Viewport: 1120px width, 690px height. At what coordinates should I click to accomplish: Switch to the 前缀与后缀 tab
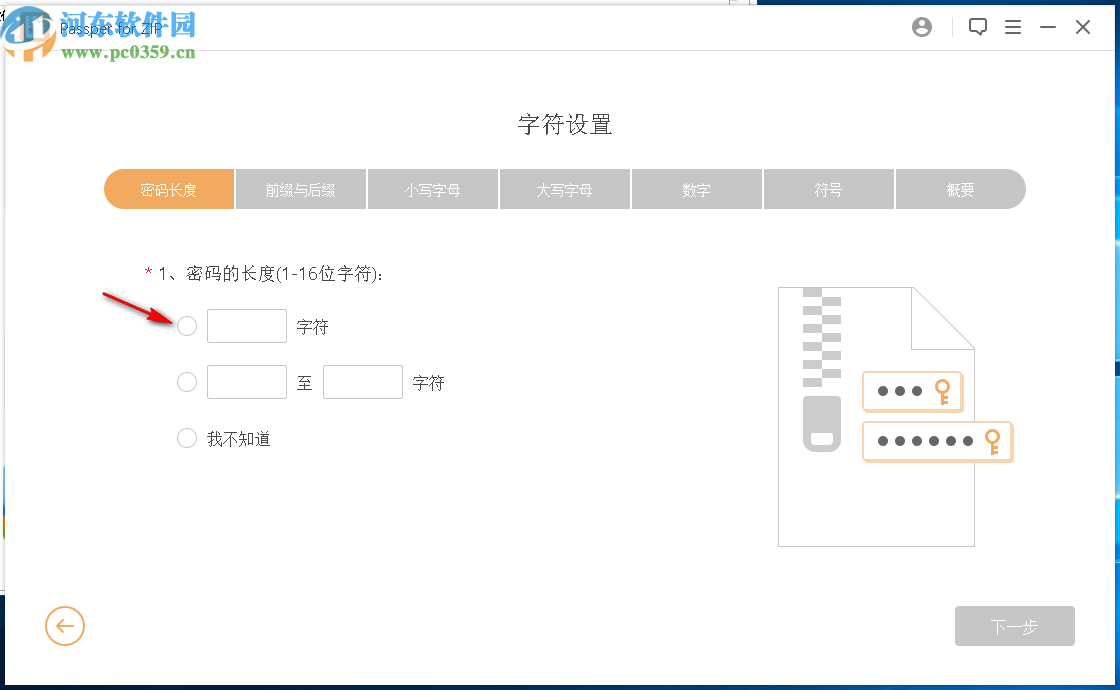pyautogui.click(x=300, y=189)
